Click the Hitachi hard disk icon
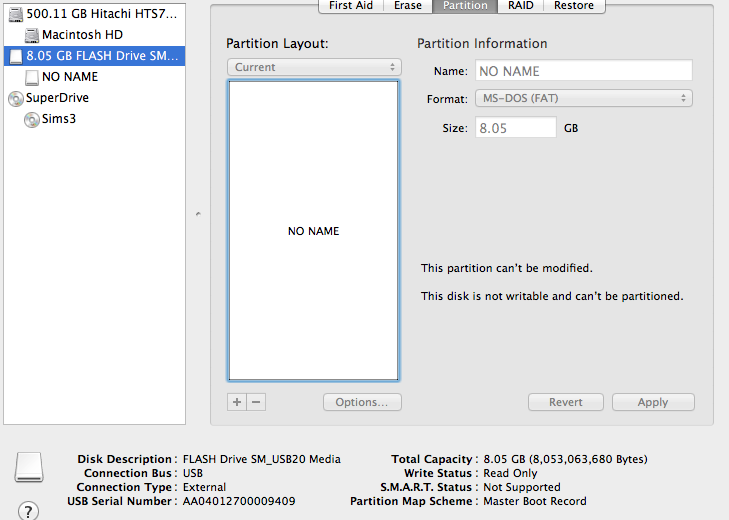The width and height of the screenshot is (729, 520). click(16, 14)
